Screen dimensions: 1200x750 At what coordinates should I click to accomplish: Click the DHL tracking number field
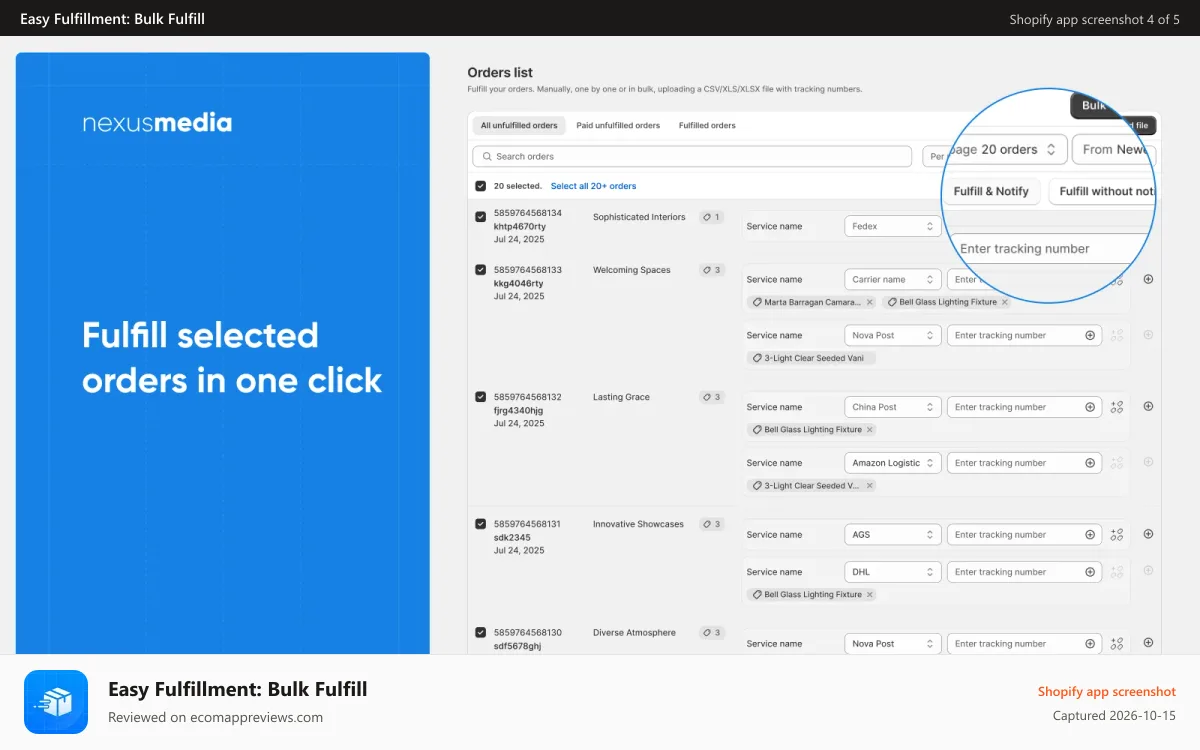coord(1025,572)
